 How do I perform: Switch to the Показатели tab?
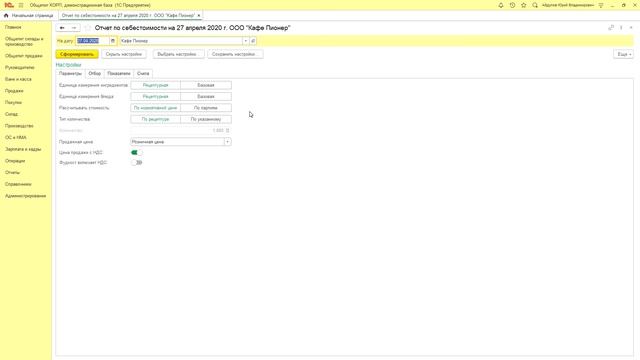119,73
